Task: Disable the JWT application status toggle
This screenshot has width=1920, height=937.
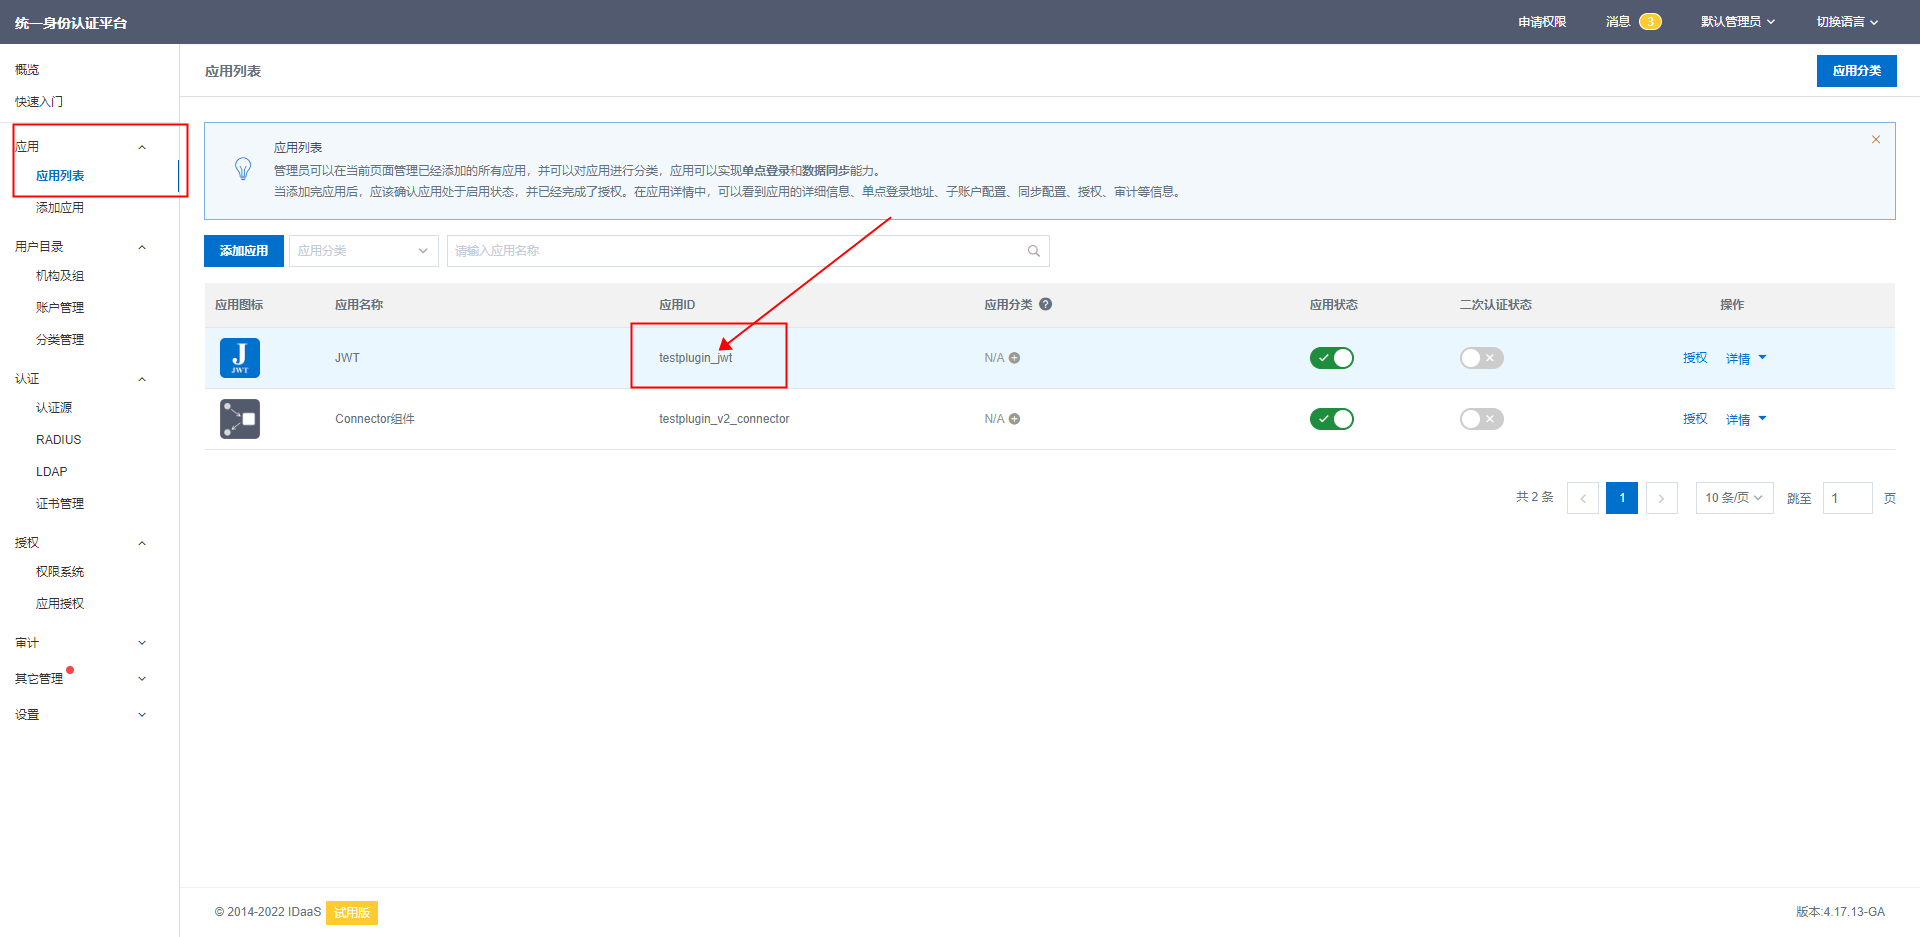Action: (x=1331, y=358)
